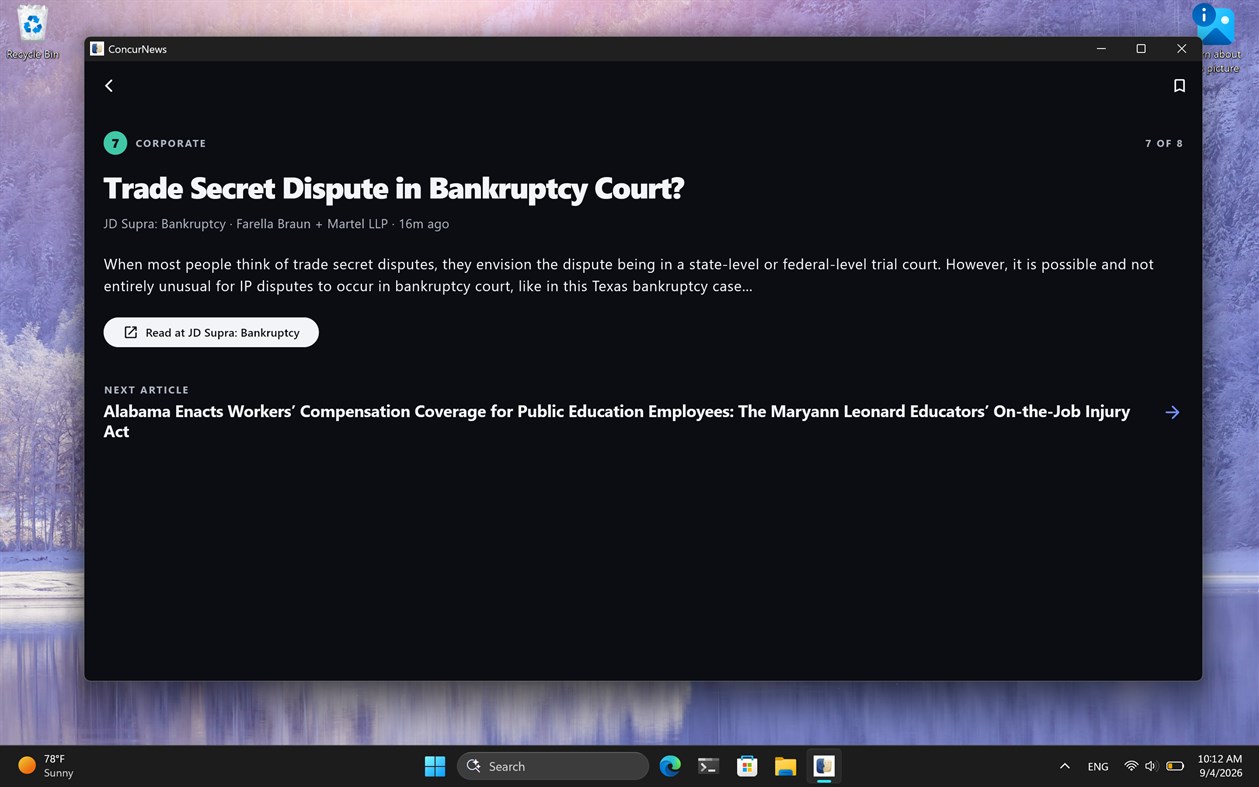
Task: Click the source name 'JD Supra: Bankruptcy' in the byline
Action: tap(165, 224)
